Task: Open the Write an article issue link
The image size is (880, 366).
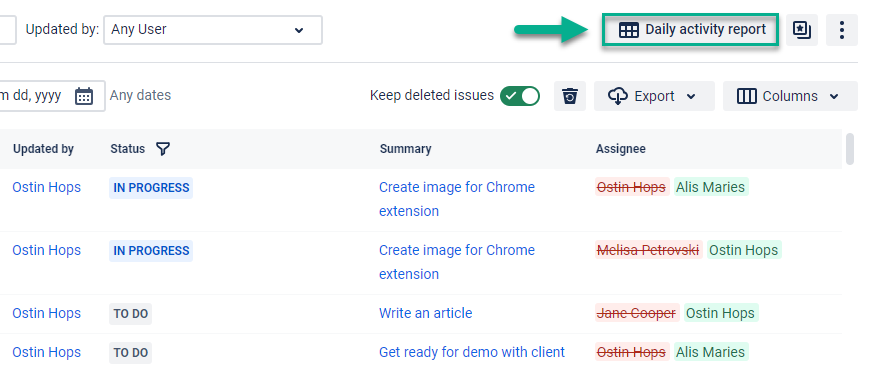Action: 425,313
